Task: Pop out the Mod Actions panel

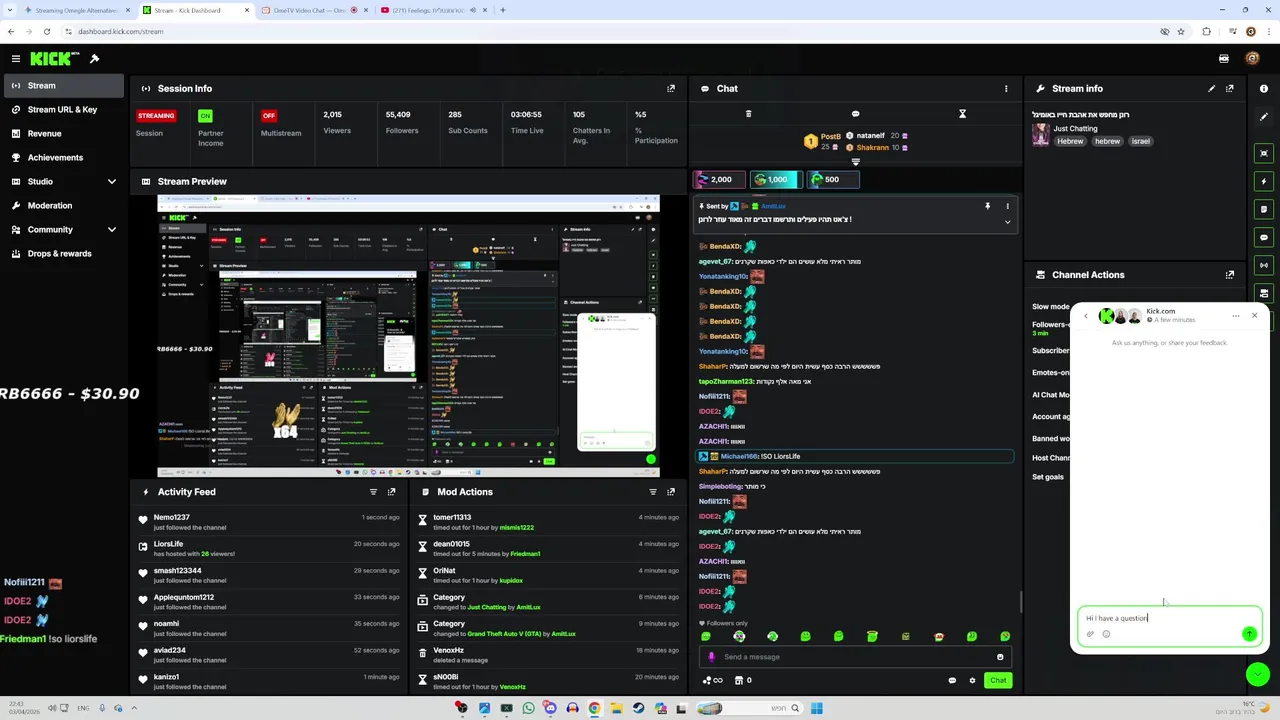Action: pos(671,492)
